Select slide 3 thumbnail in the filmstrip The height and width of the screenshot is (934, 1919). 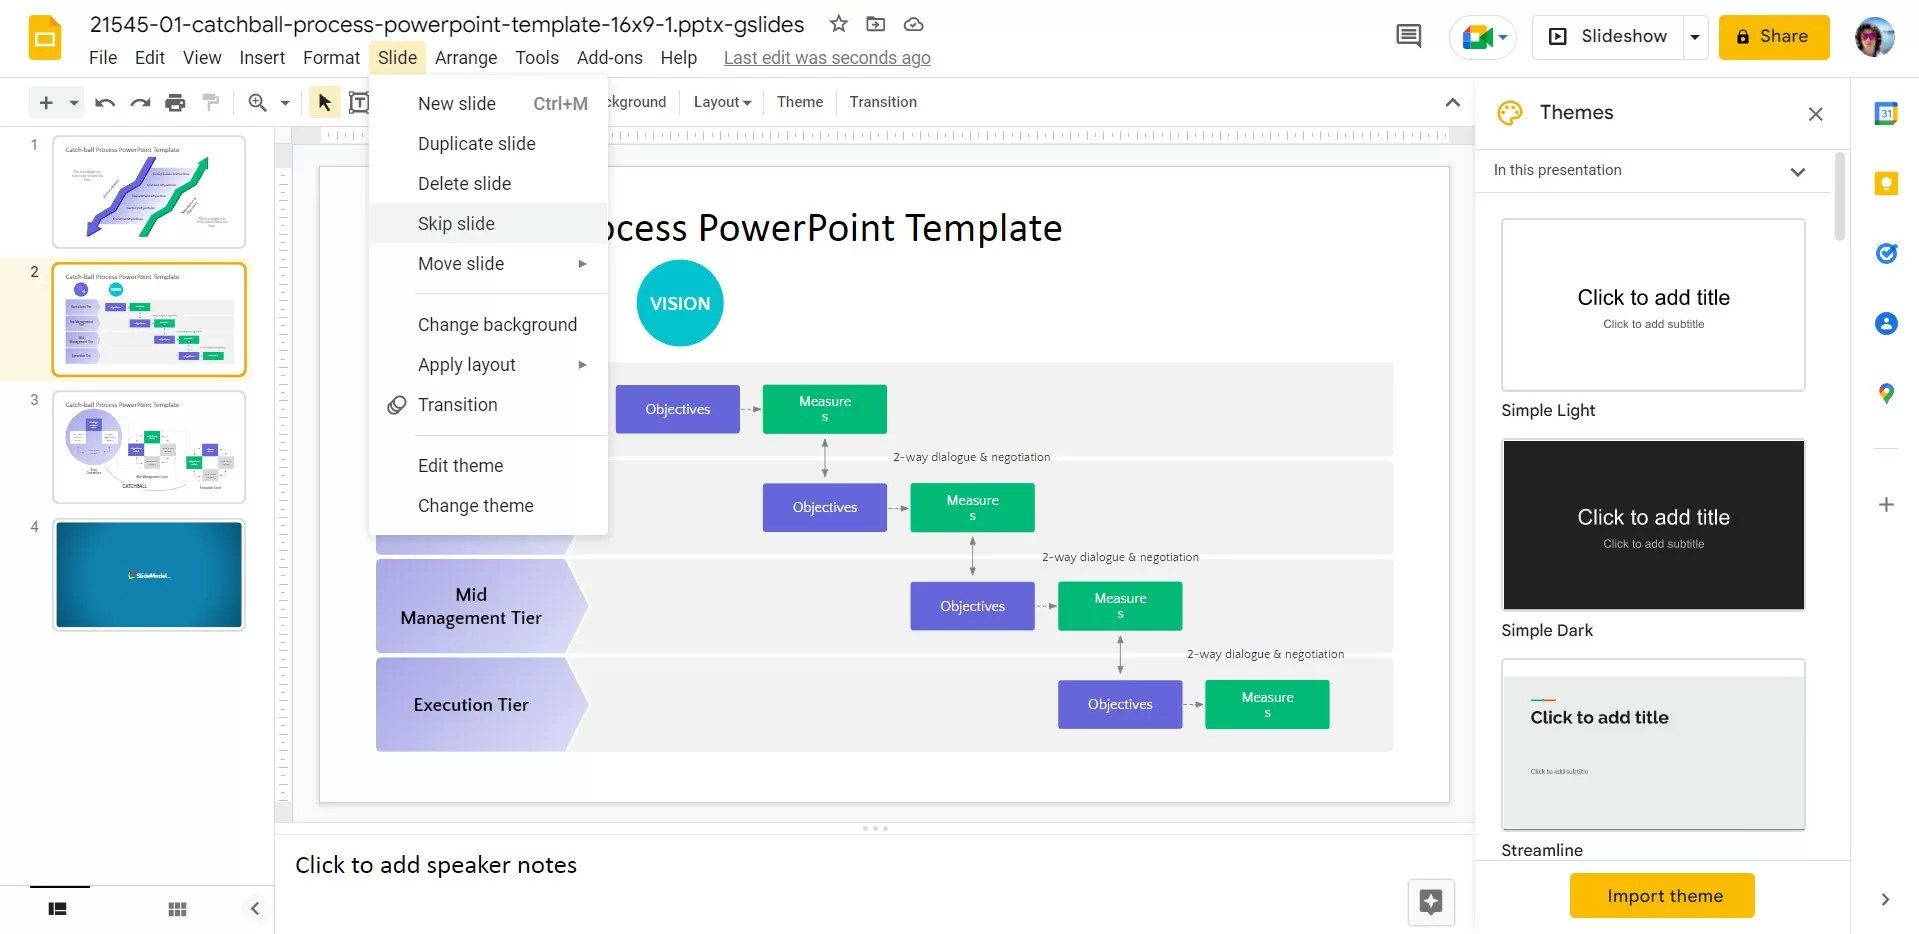[x=148, y=447]
